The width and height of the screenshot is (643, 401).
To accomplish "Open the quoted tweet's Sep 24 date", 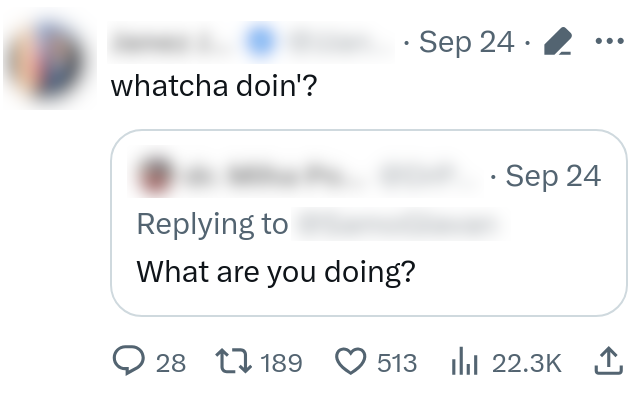I will tap(553, 176).
